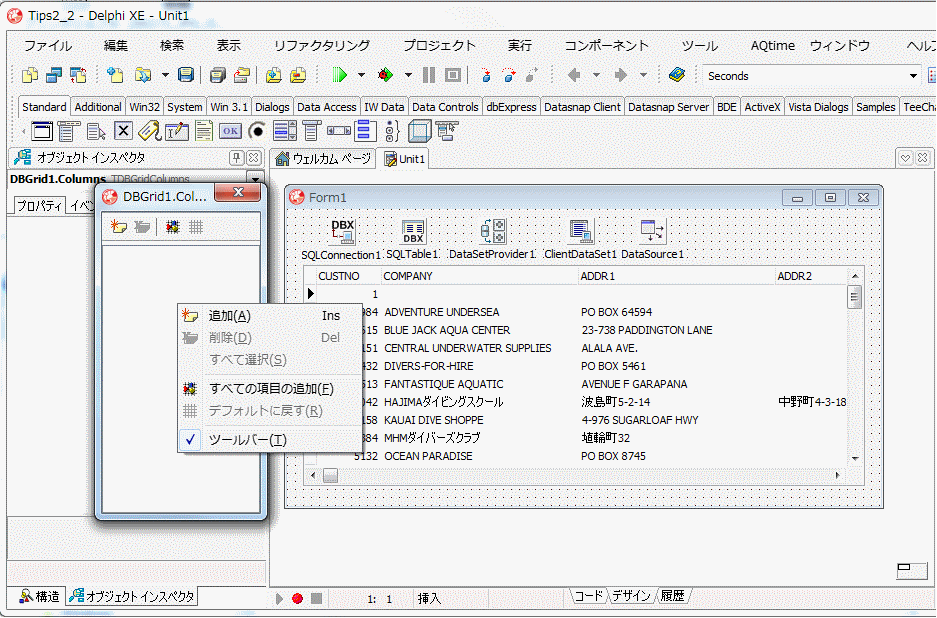This screenshot has width=937, height=618.
Task: Switch to the dbExpress palette tab
Action: point(511,107)
